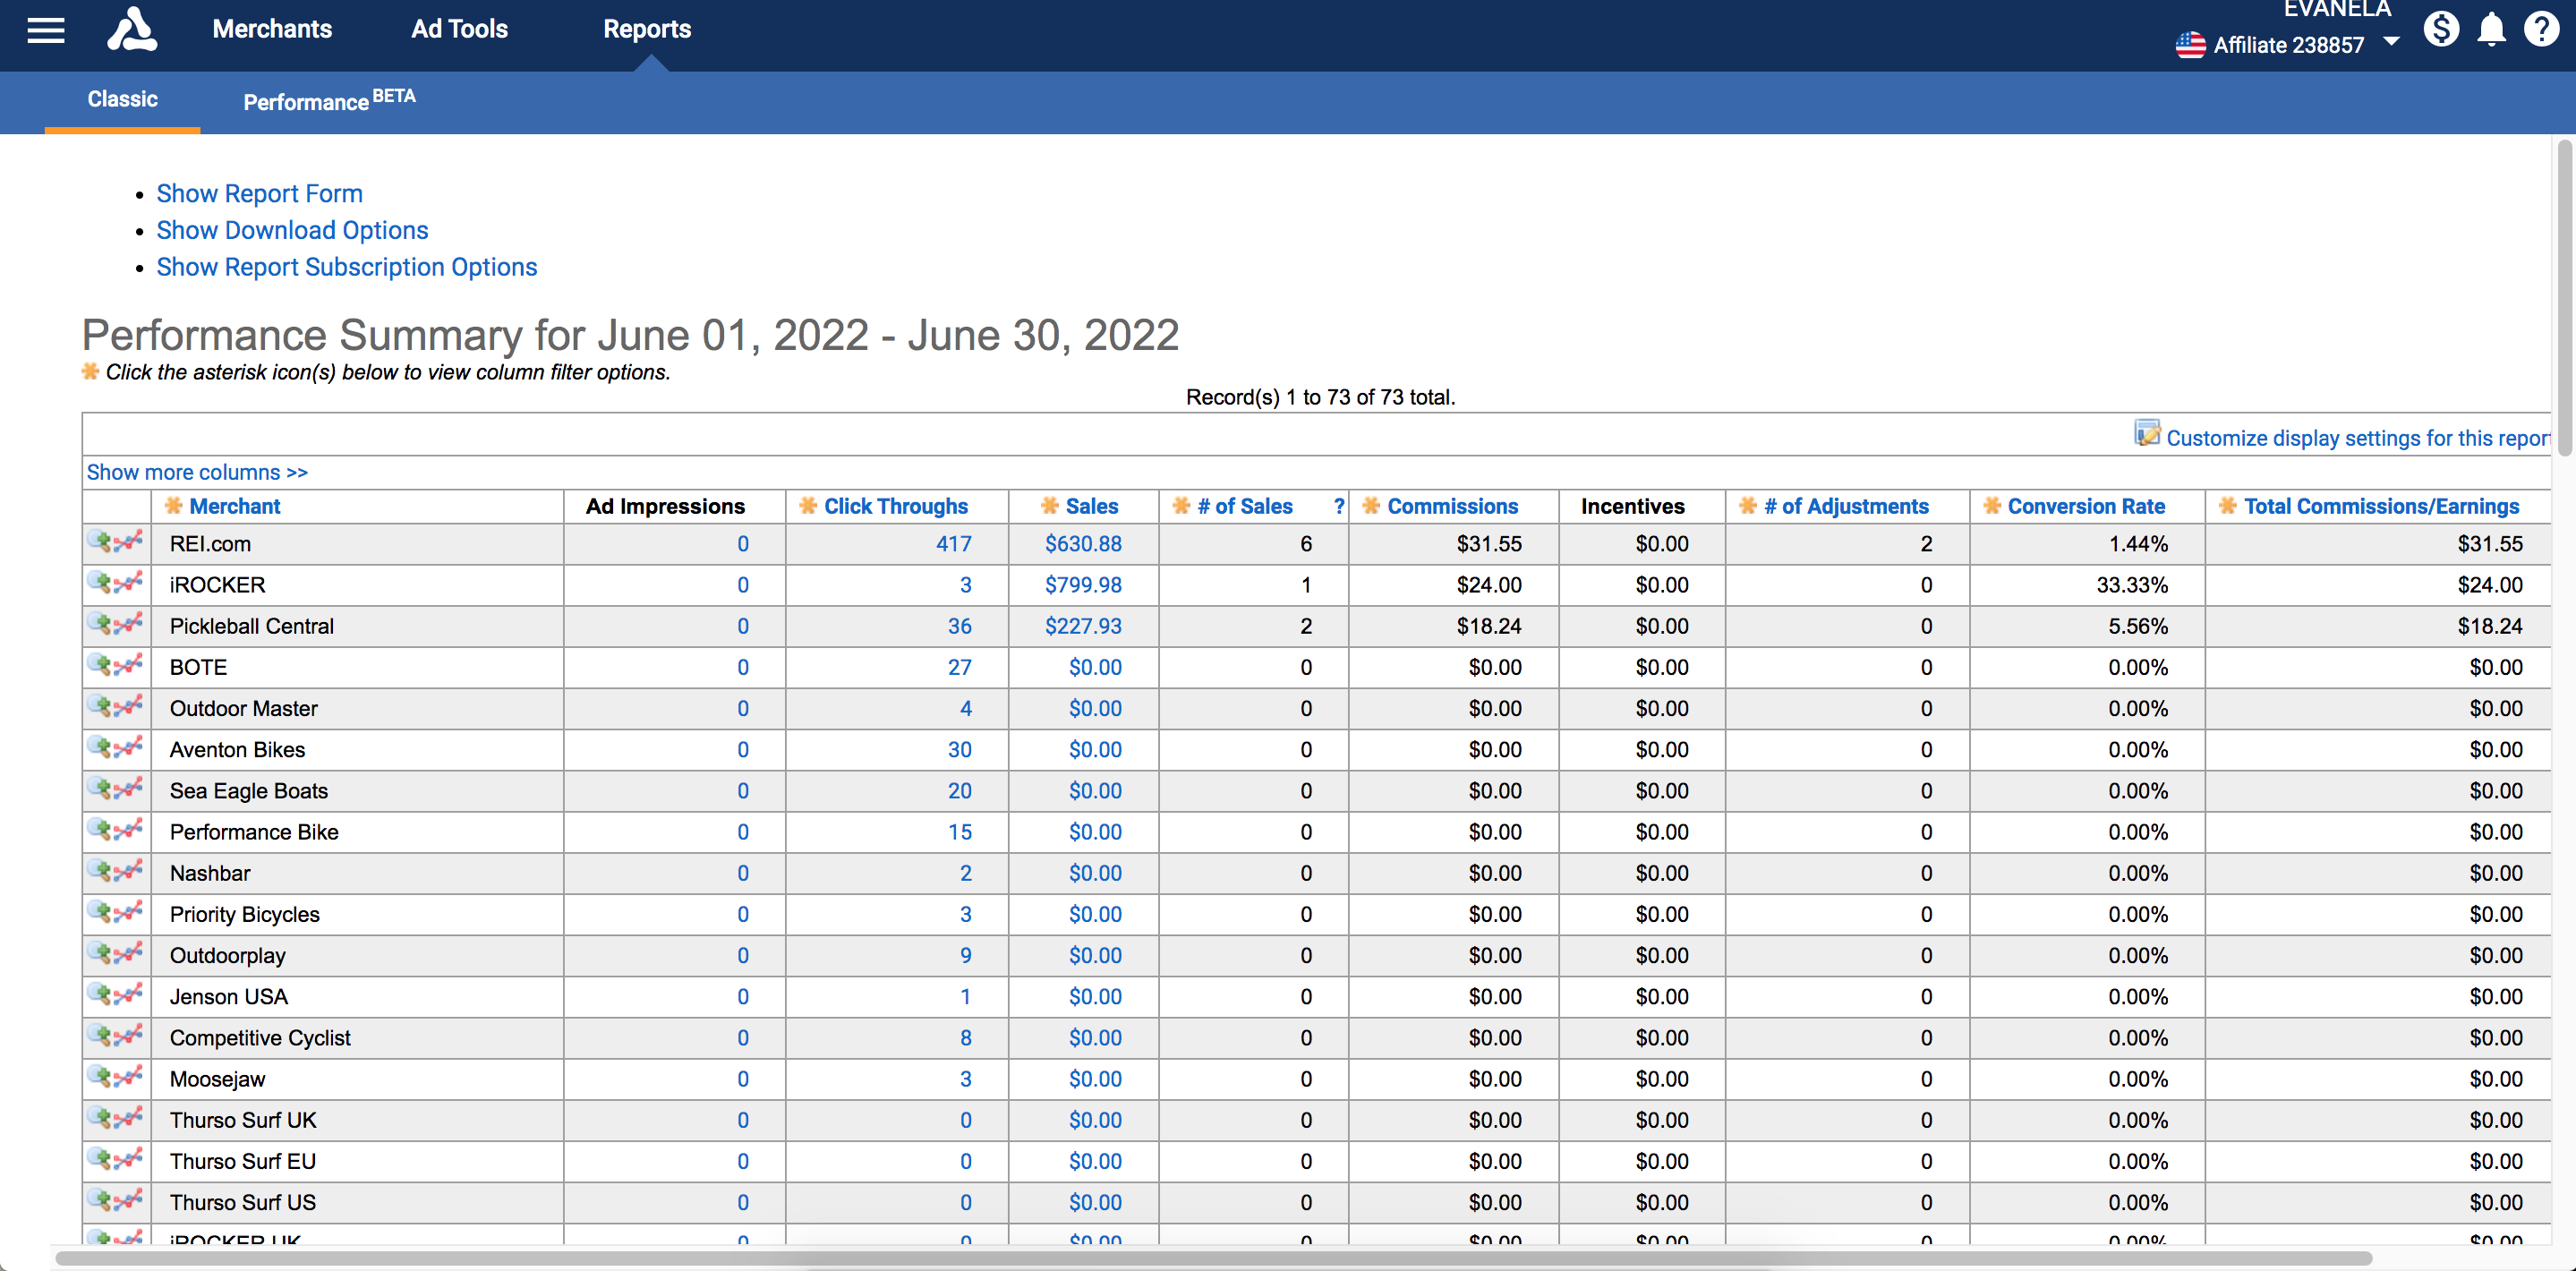Open the Merchants menu
The width and height of the screenshot is (2576, 1271).
click(272, 29)
